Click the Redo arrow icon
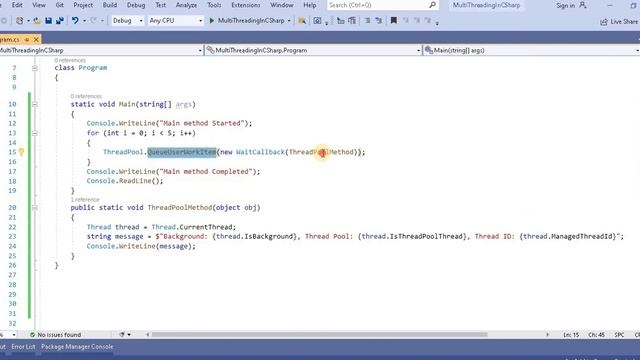The width and height of the screenshot is (640, 360). tap(93, 20)
